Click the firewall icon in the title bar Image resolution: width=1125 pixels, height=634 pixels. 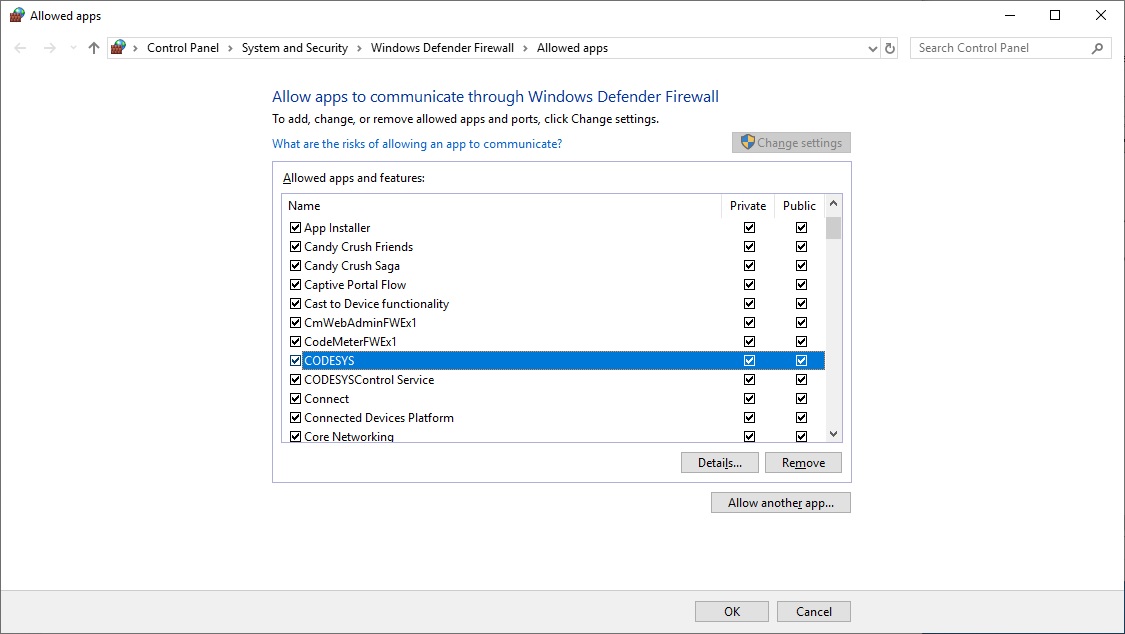16,15
